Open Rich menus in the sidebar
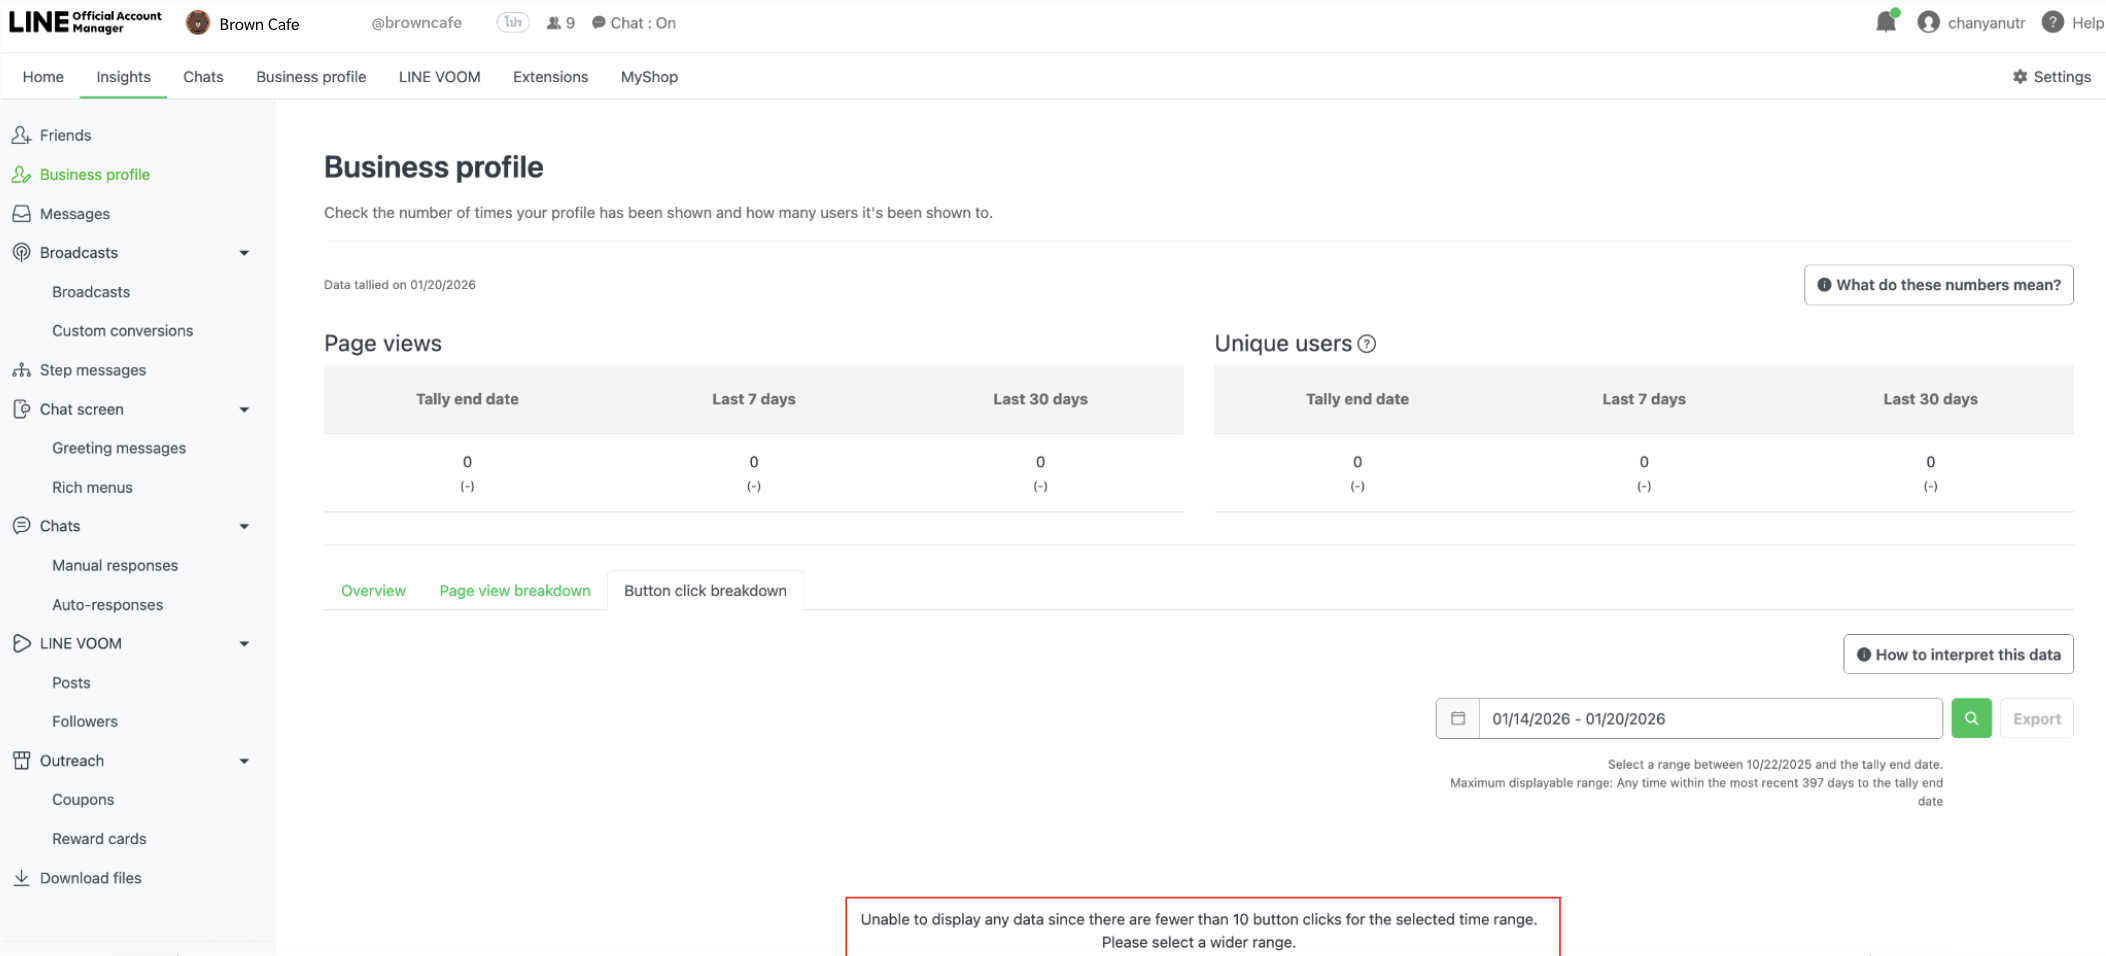This screenshot has width=2106, height=956. [92, 488]
